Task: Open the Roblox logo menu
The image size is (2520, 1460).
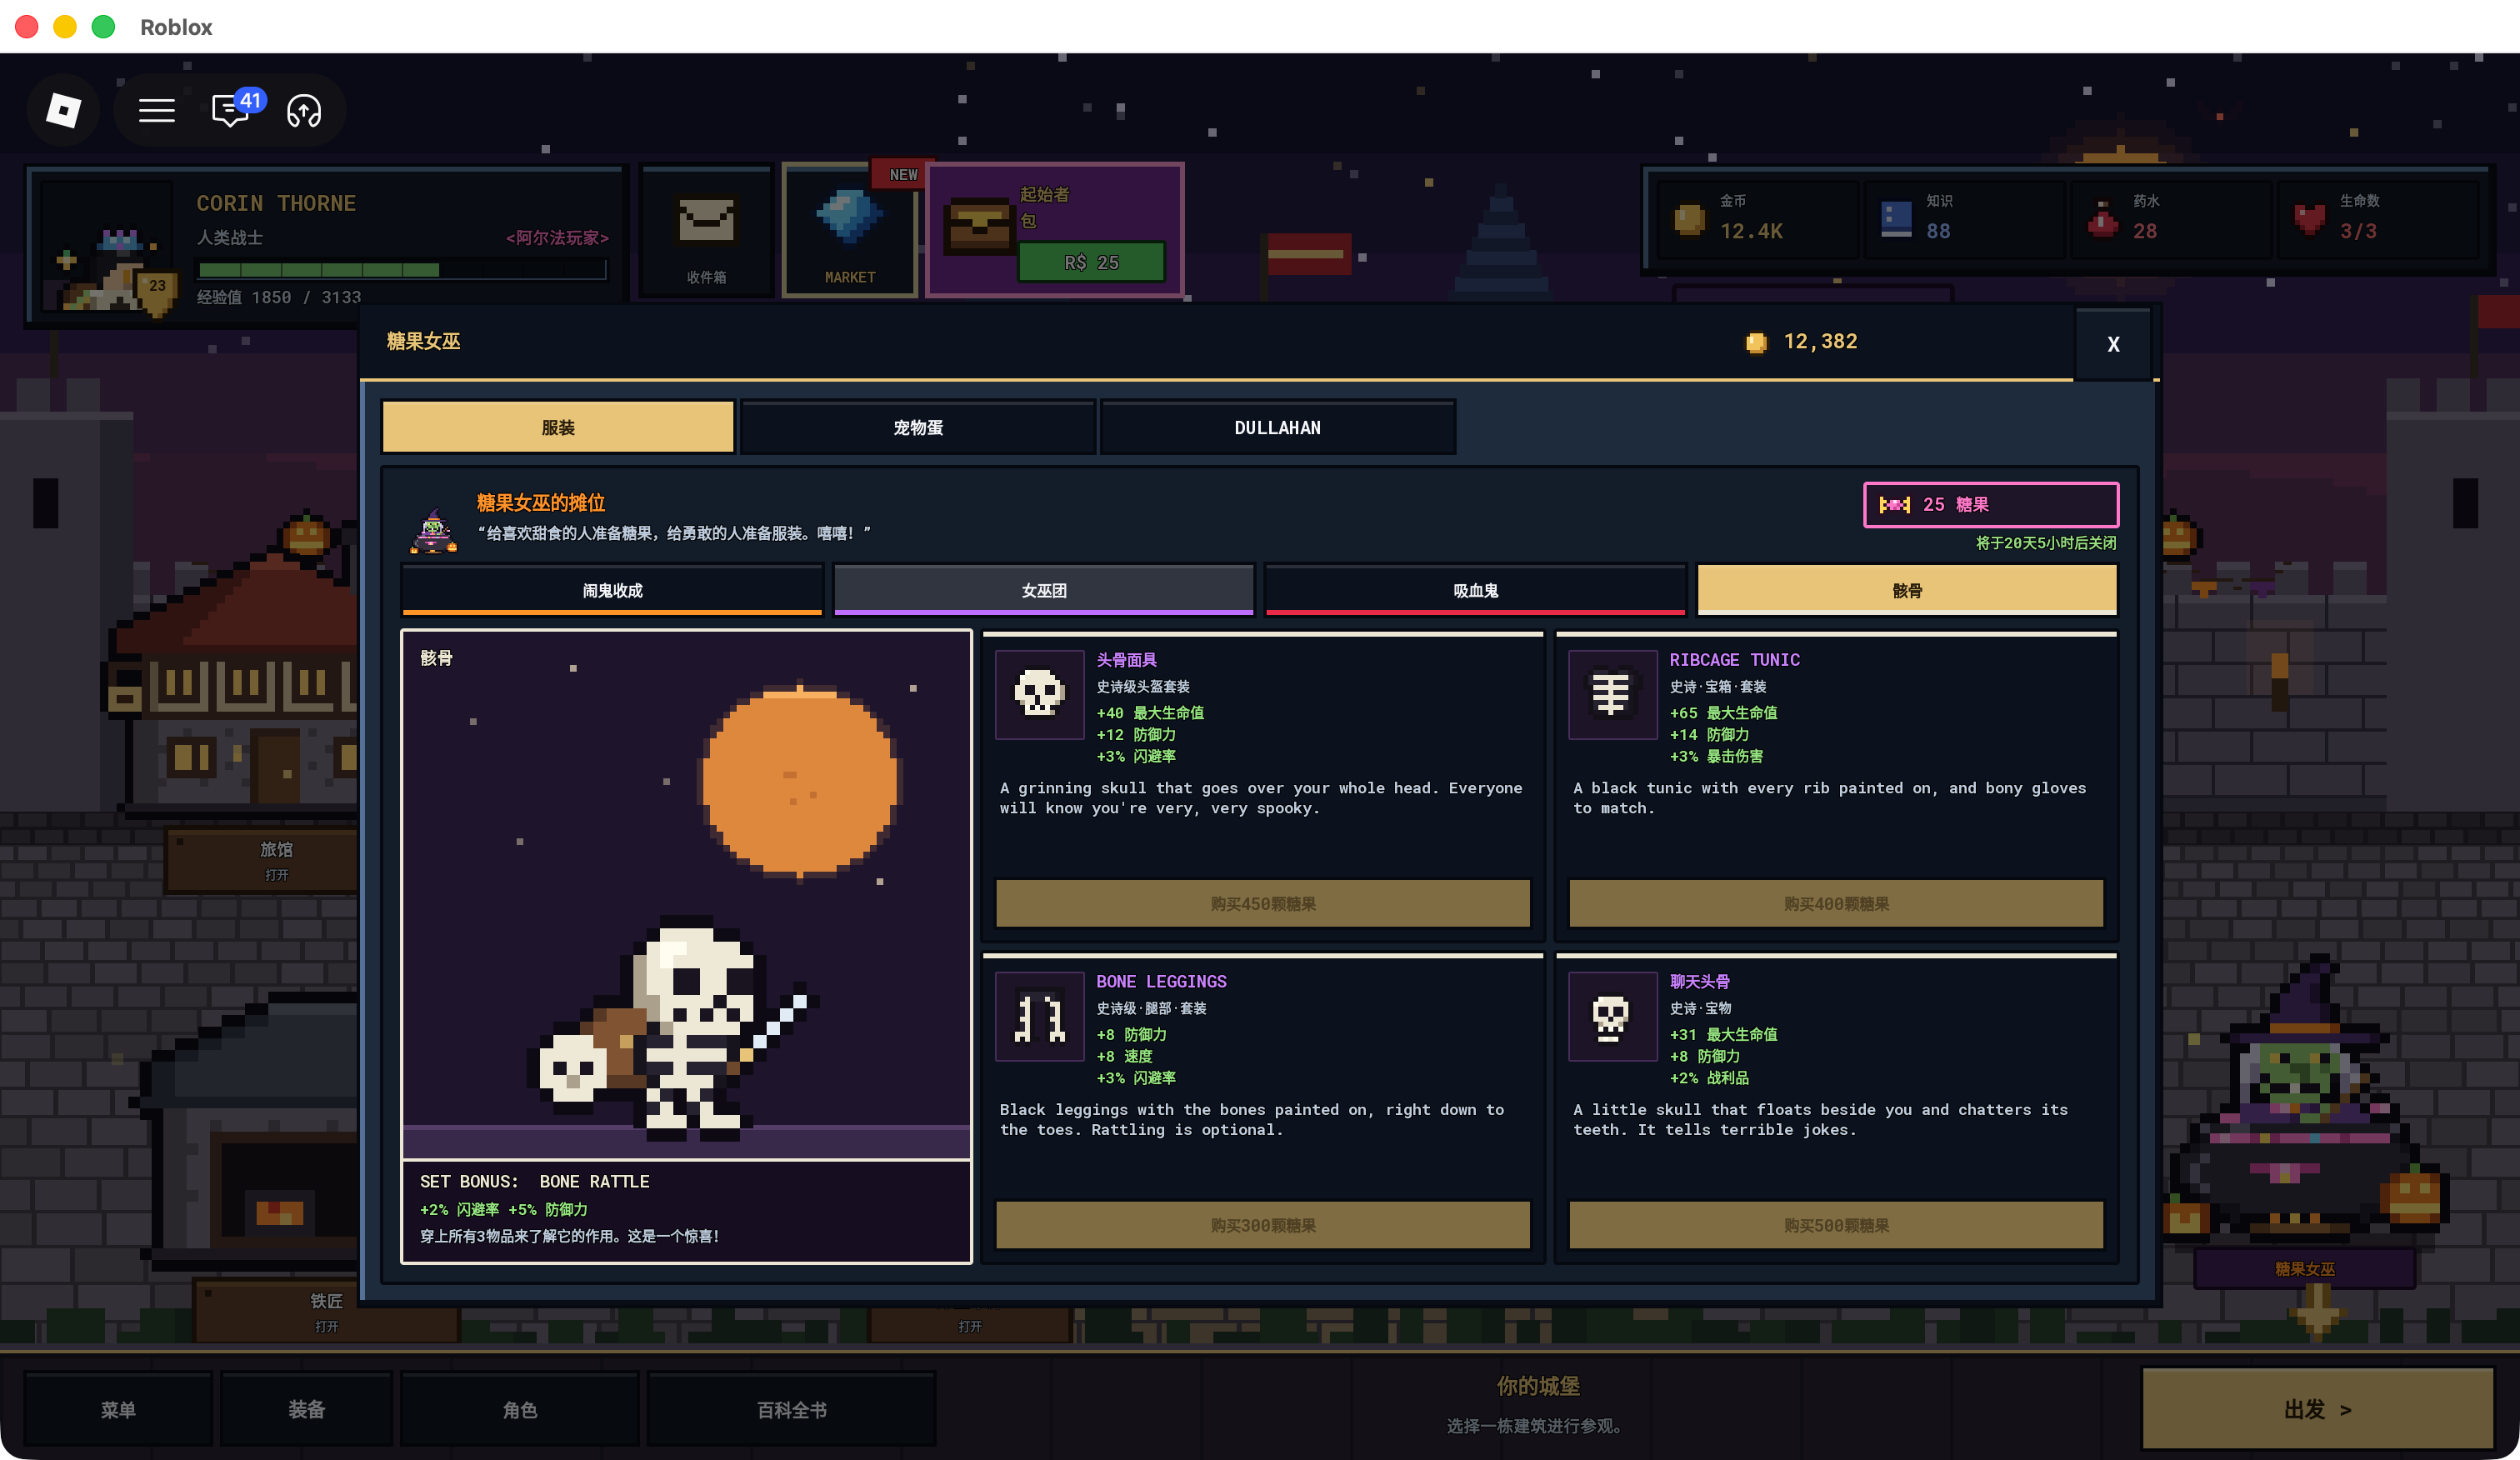Action: [x=63, y=110]
